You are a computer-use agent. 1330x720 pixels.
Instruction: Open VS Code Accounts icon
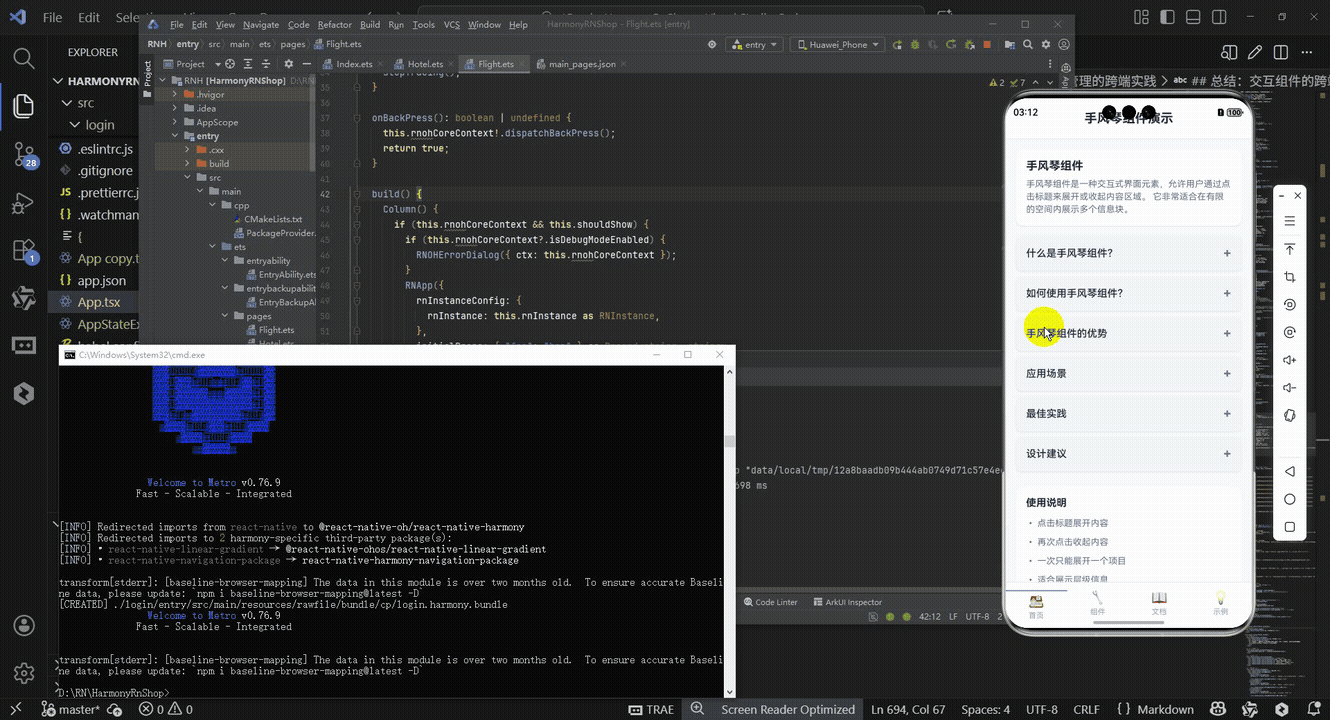(x=24, y=626)
